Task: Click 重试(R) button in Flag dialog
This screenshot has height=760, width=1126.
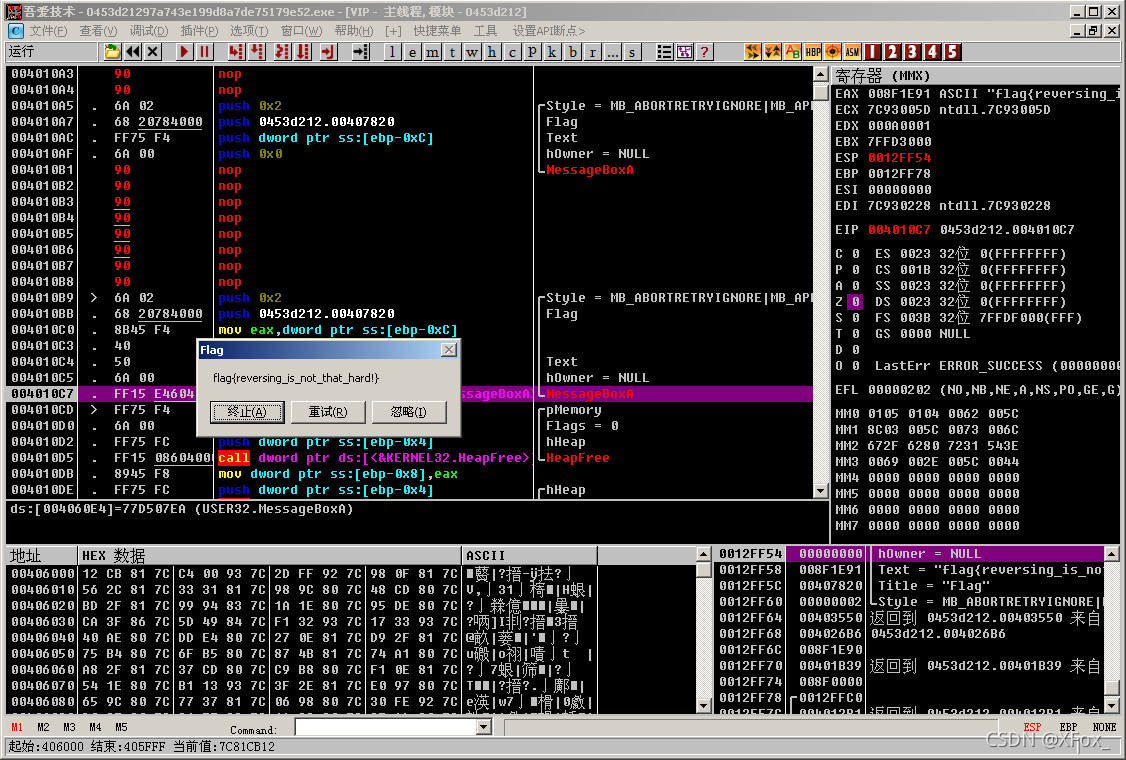Action: pos(328,412)
